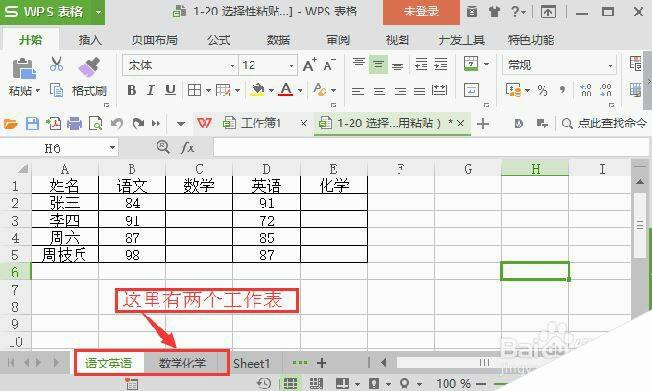The height and width of the screenshot is (391, 652).
Task: Click the formula bar input
Action: click(x=431, y=147)
